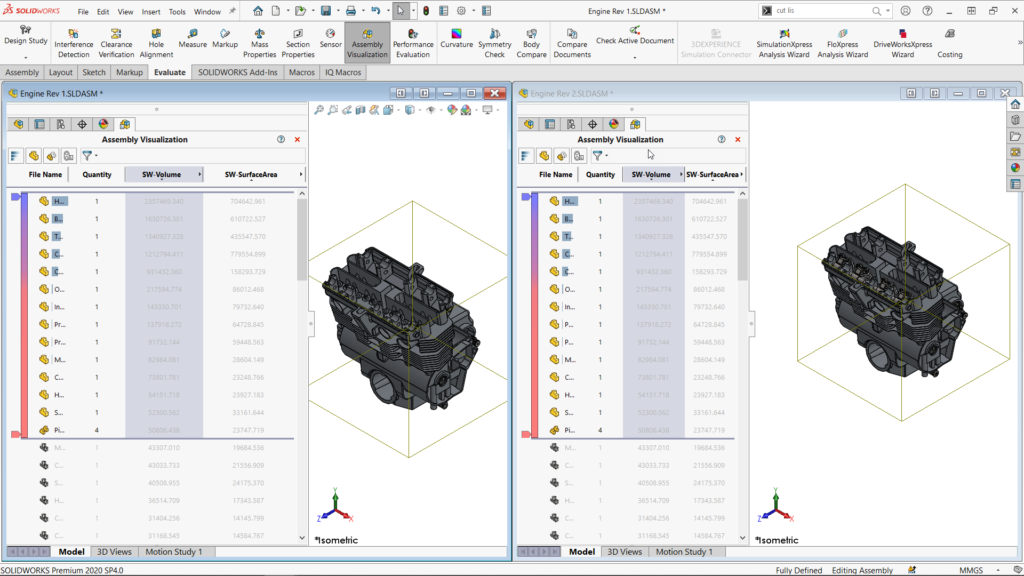Open Assembly Visualization help in Rev 1
Screen dimensions: 1024x576
pyautogui.click(x=281, y=139)
